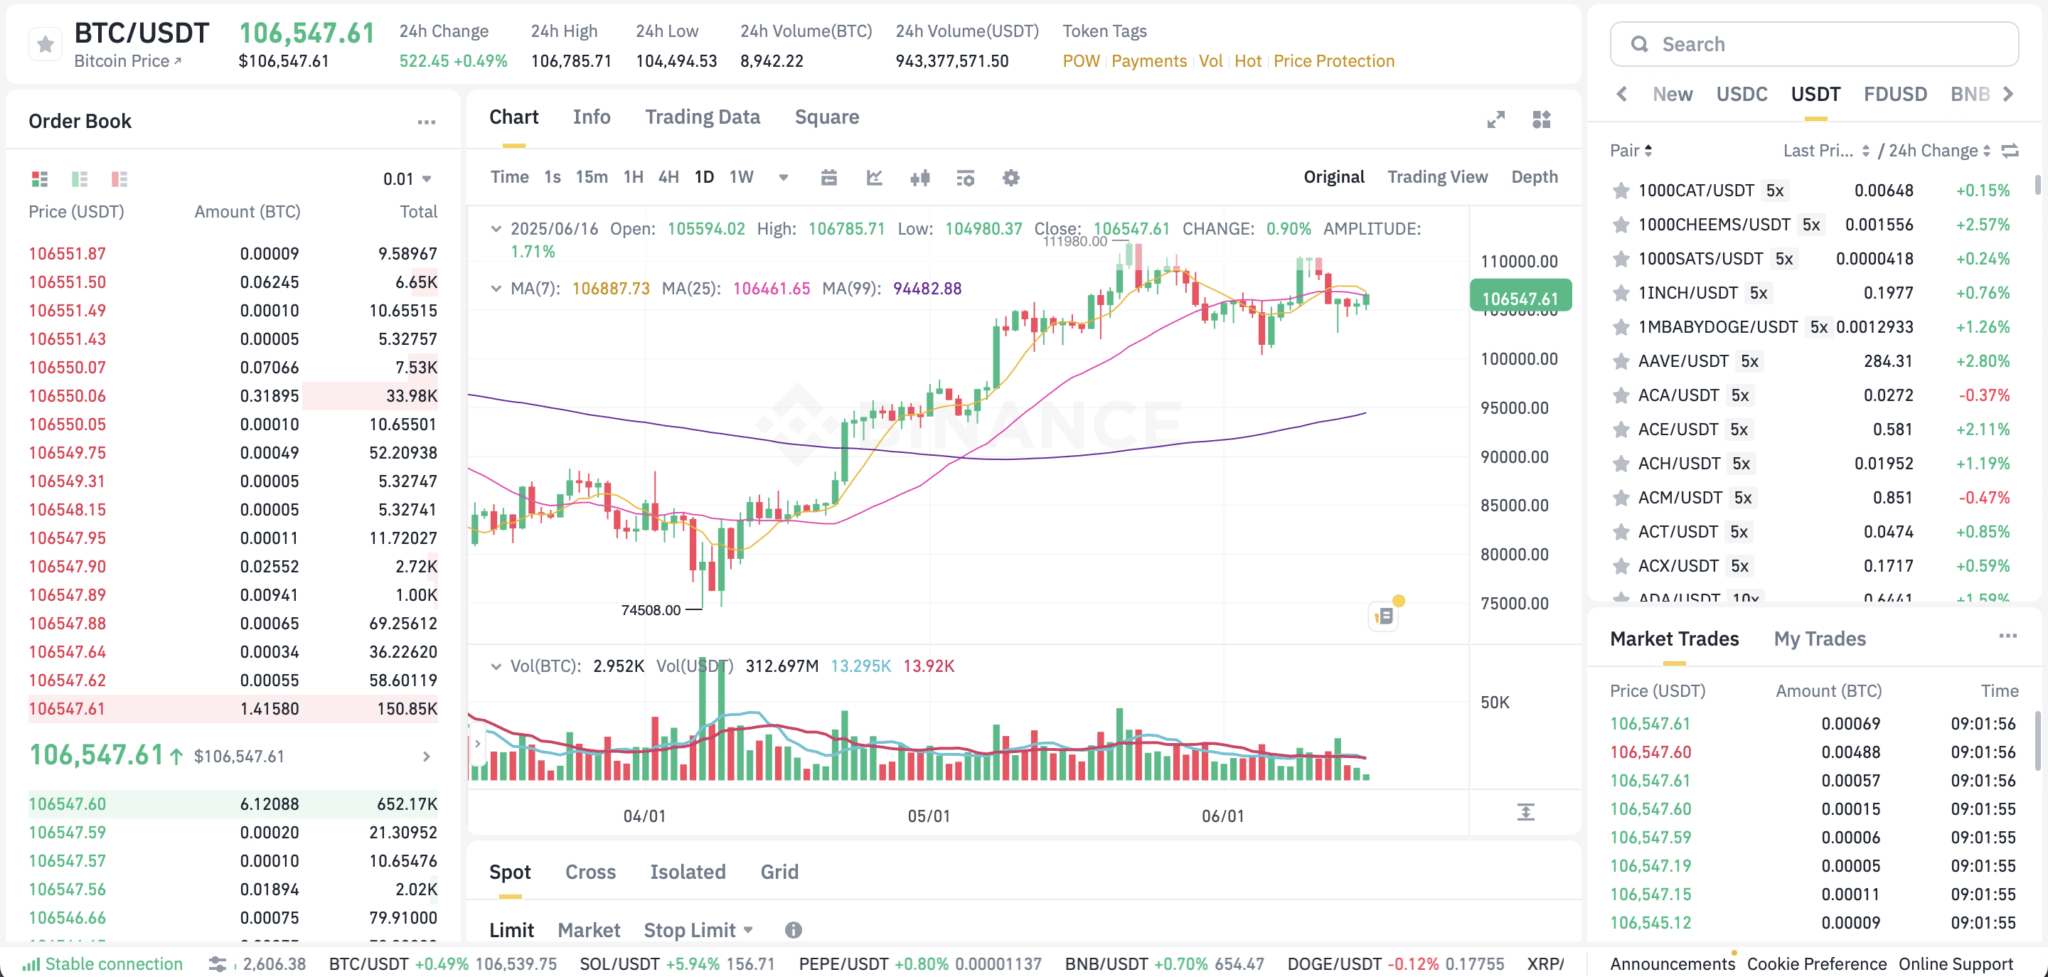Viewport: 2048px width, 977px height.
Task: Switch to the Trading View tab
Action: tap(1437, 176)
